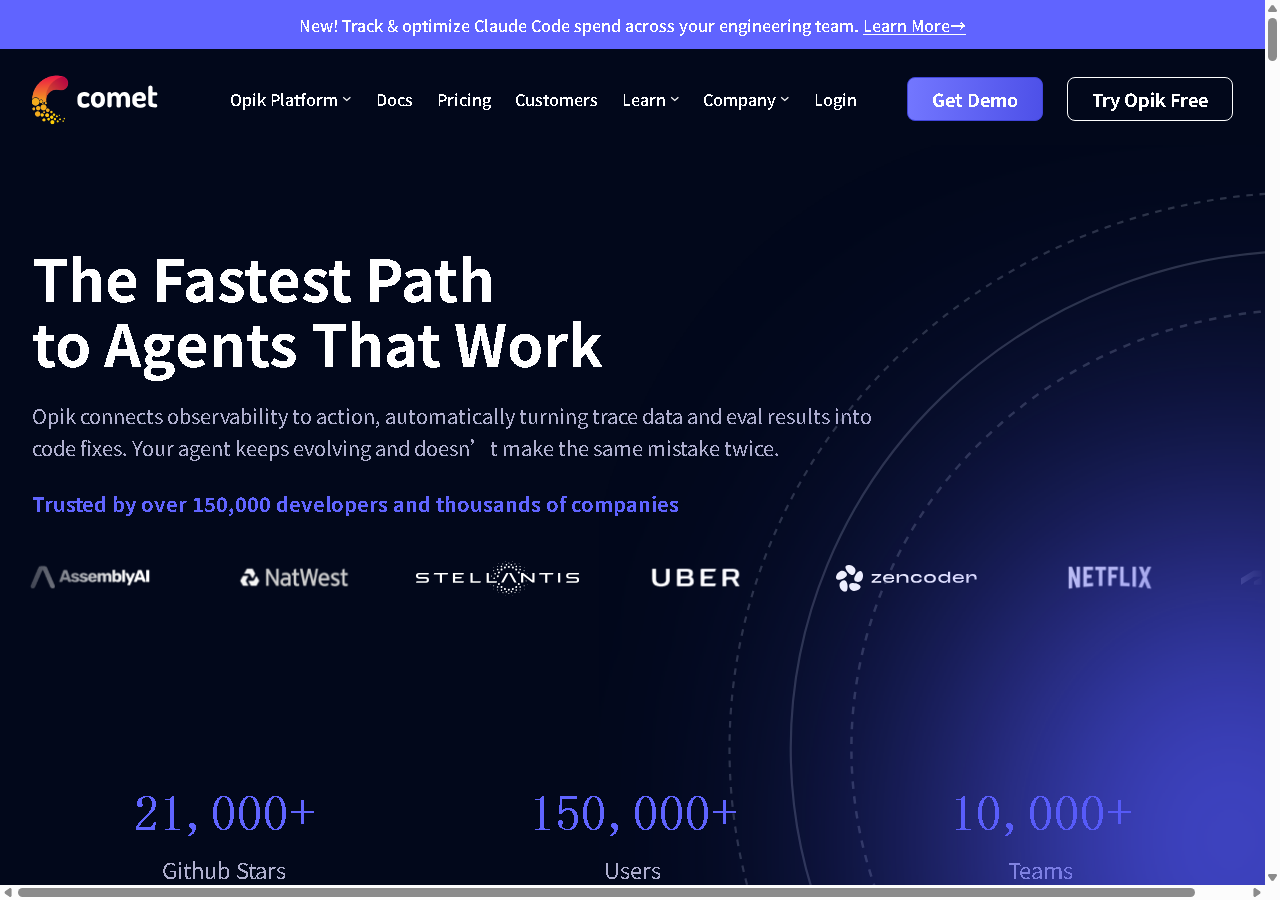1280x900 pixels.
Task: Click the 'Trusted by over 150,000 developers' text
Action: point(356,504)
